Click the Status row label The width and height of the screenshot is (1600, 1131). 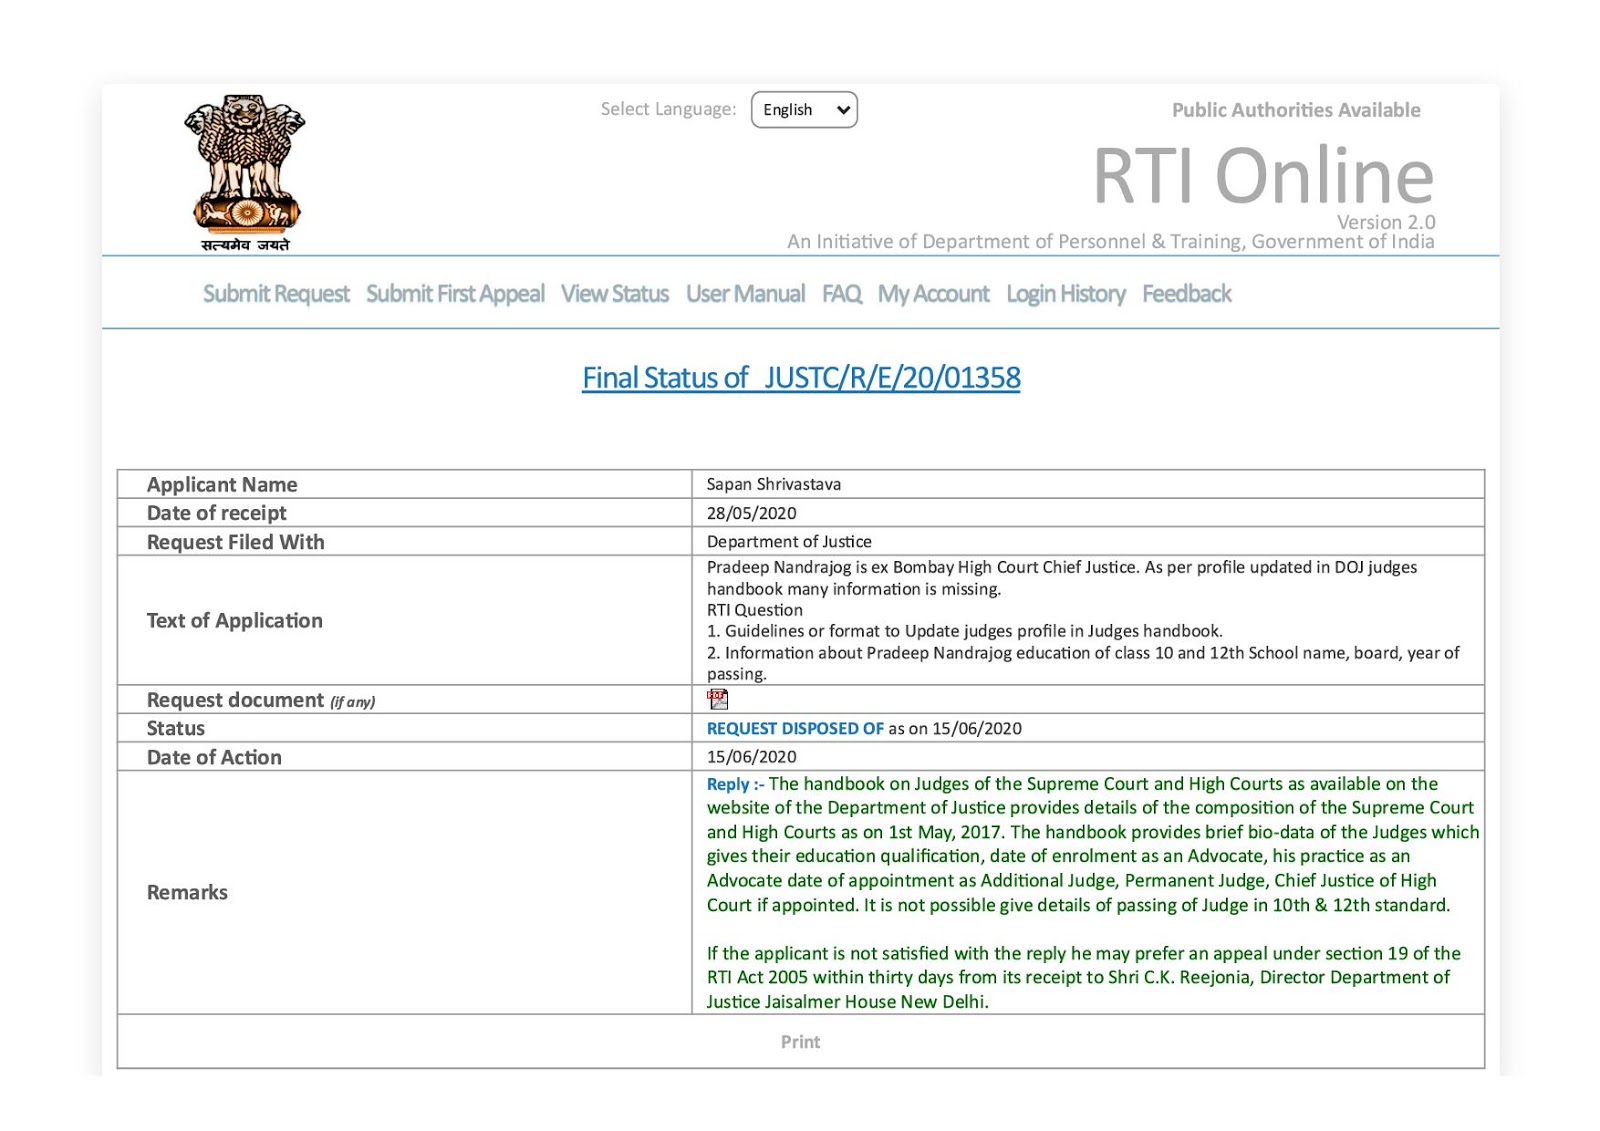[x=176, y=729]
